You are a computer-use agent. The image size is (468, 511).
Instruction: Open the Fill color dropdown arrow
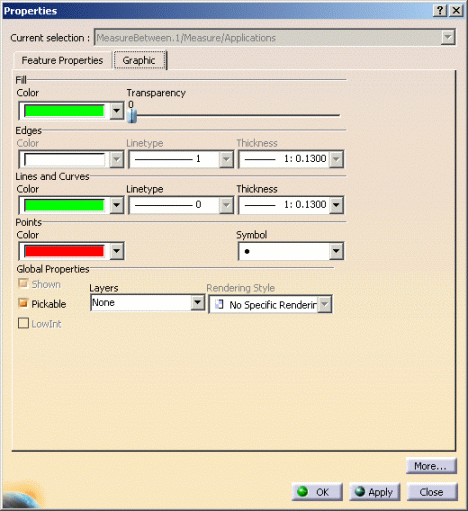117,110
